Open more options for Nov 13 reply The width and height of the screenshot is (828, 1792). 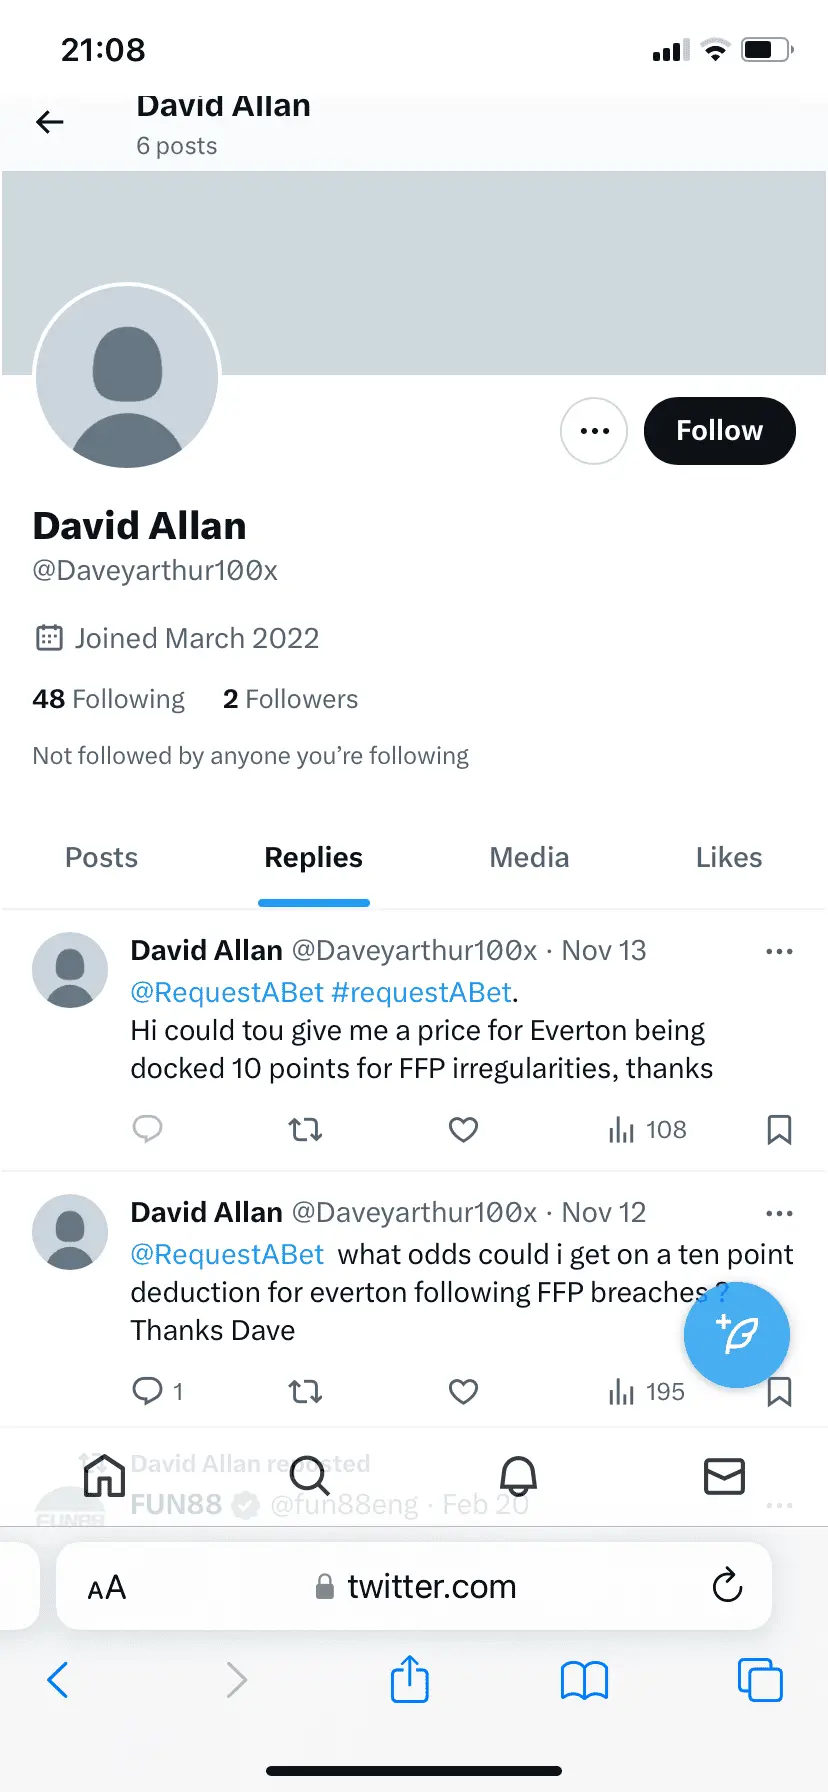[x=779, y=951]
